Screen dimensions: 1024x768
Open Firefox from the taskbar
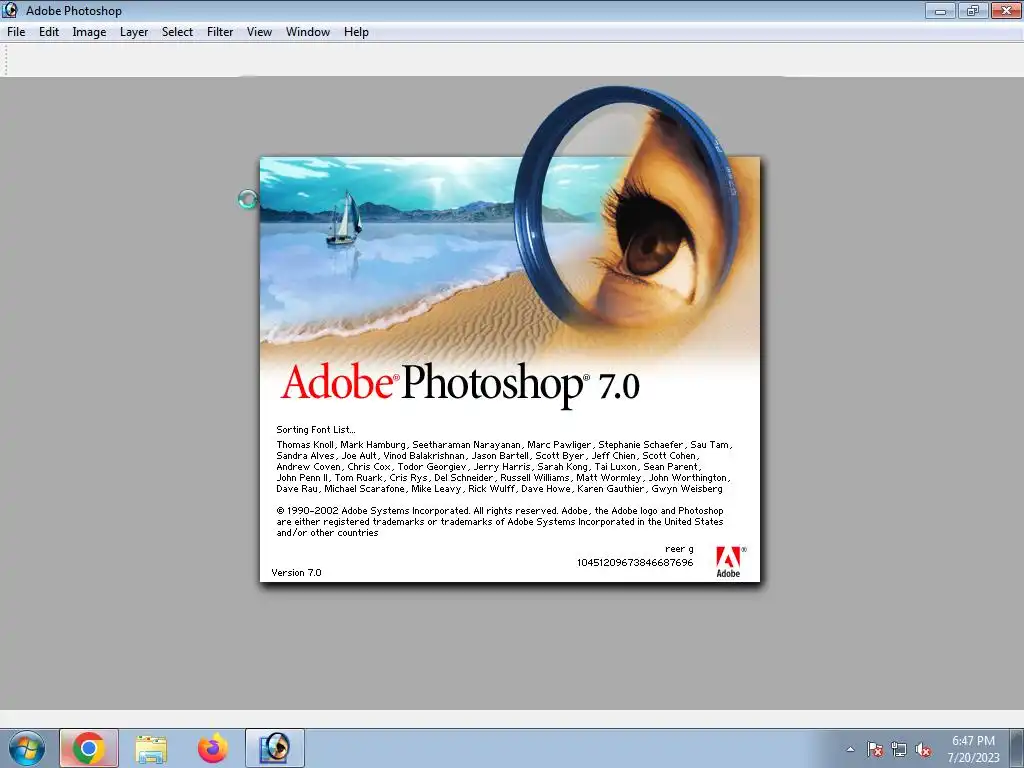pyautogui.click(x=213, y=748)
